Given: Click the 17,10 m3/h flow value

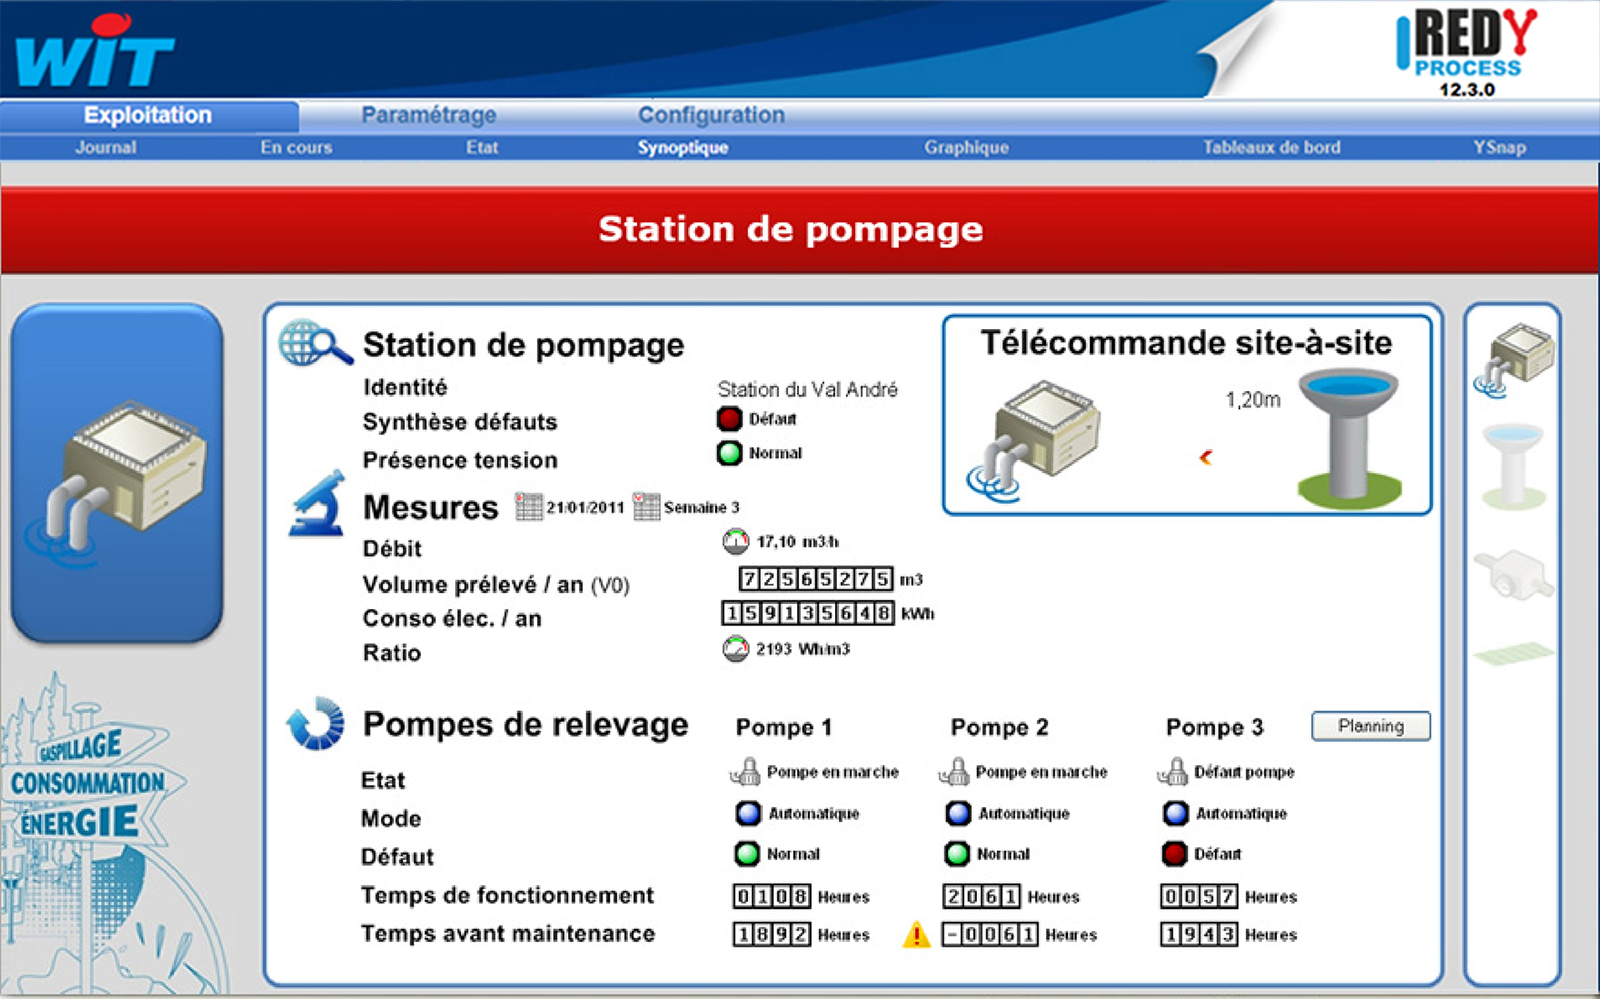Looking at the screenshot, I should [x=798, y=542].
